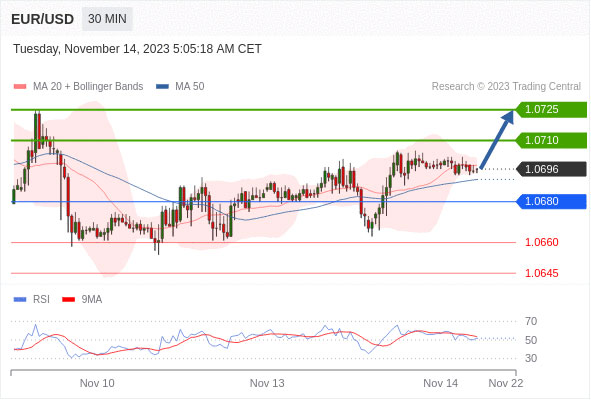The image size is (591, 402).
Task: Click the red 1.0660 support level label
Action: click(542, 242)
